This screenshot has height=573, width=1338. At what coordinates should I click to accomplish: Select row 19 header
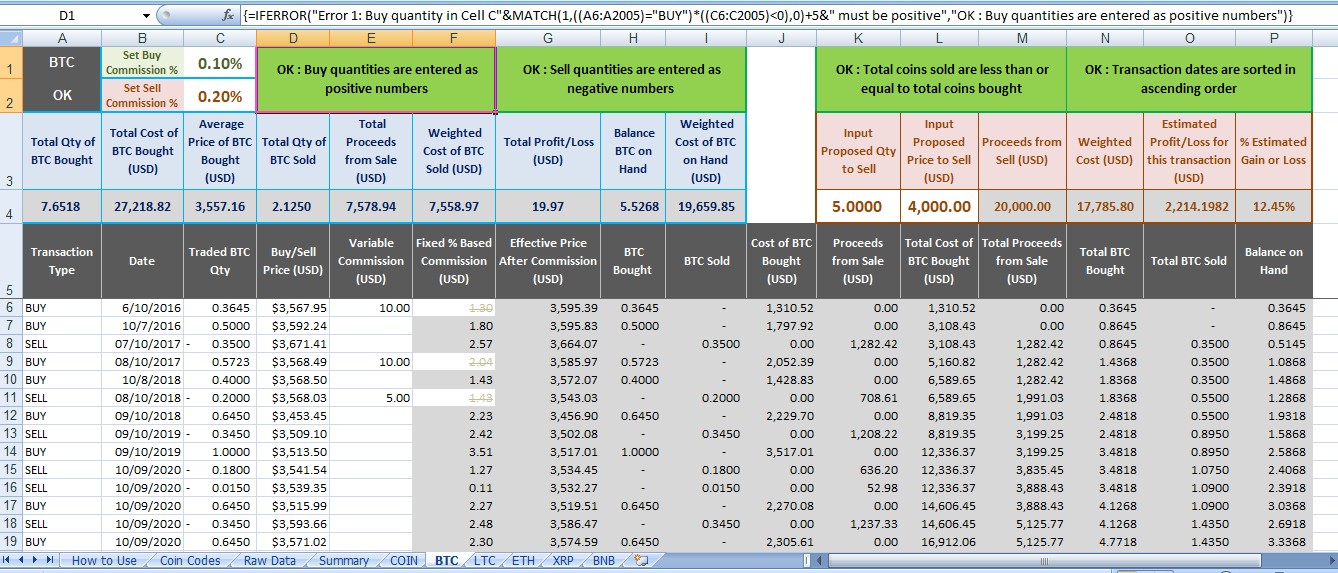[11, 541]
